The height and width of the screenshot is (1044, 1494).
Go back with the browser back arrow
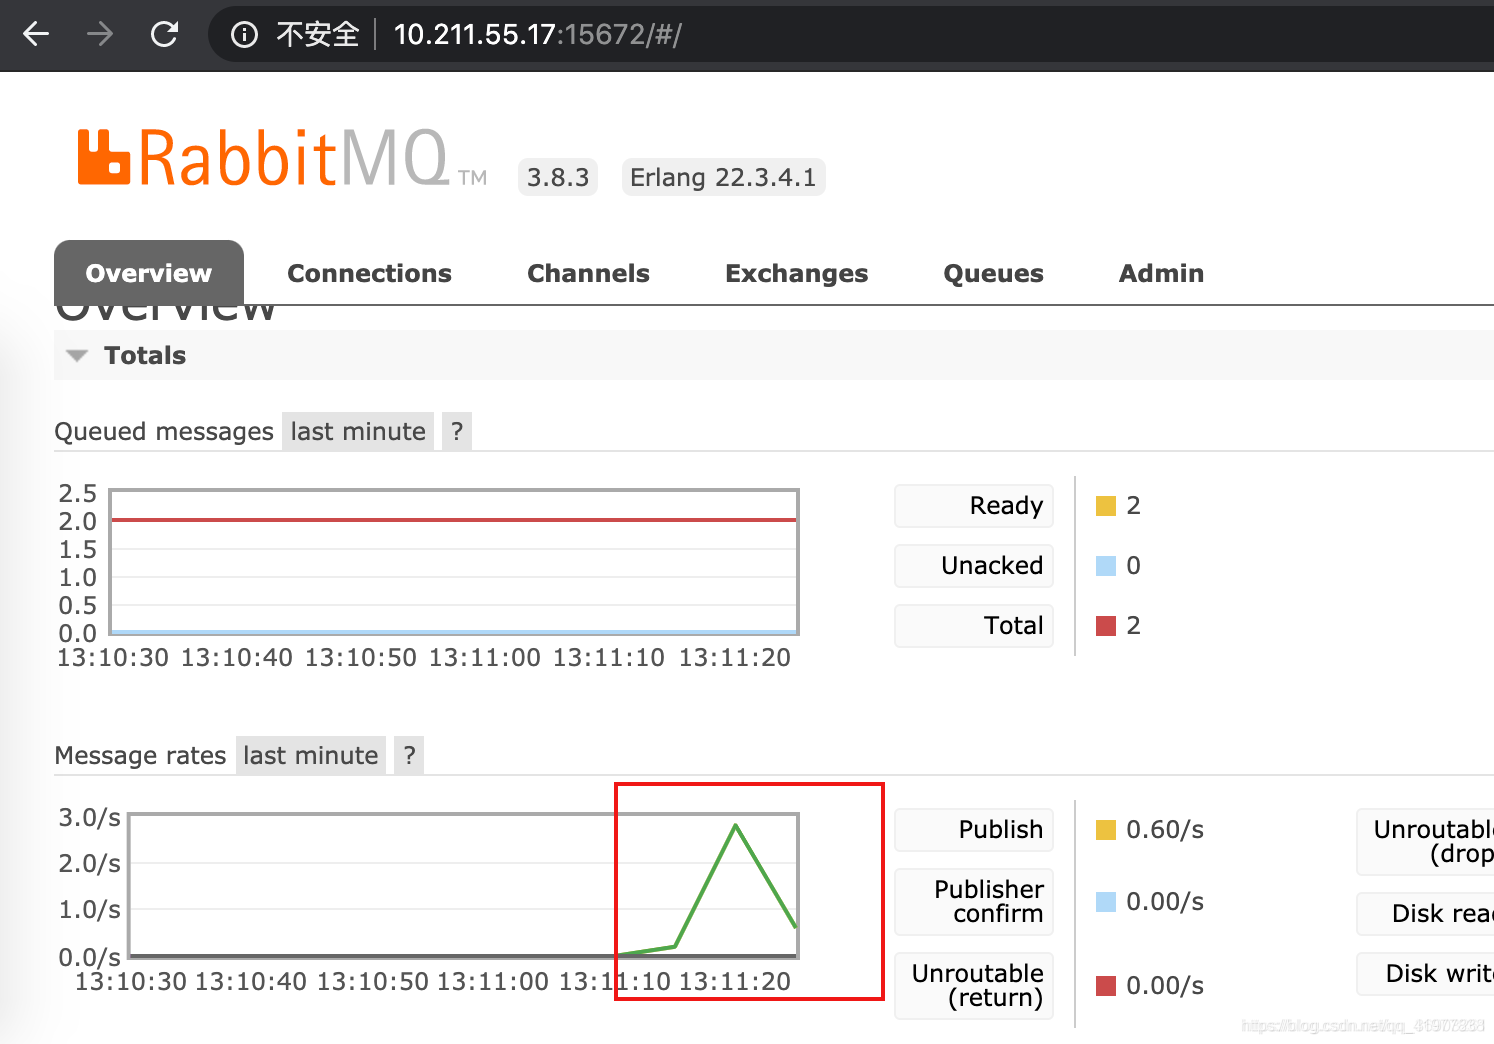(36, 35)
